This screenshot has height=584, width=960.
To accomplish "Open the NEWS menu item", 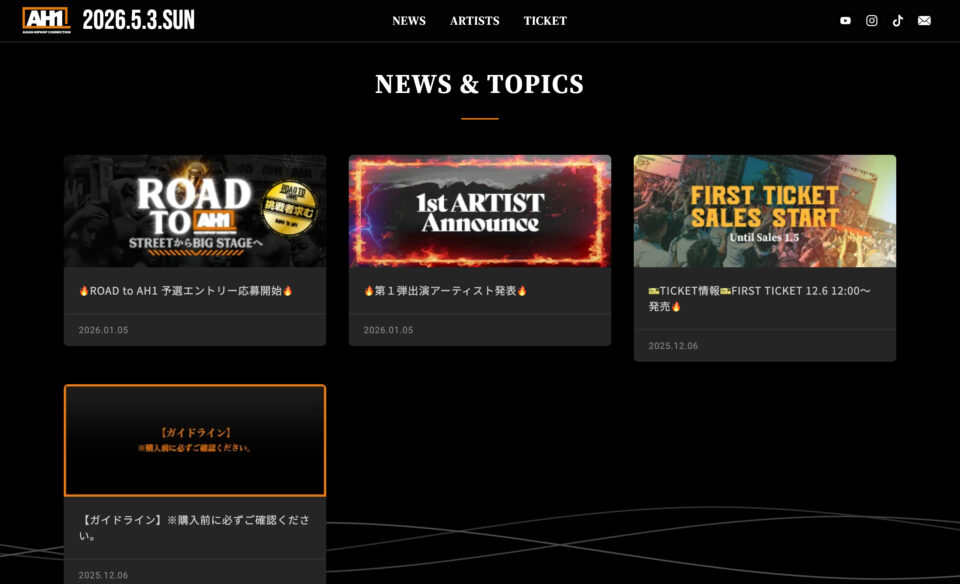I will 408,20.
